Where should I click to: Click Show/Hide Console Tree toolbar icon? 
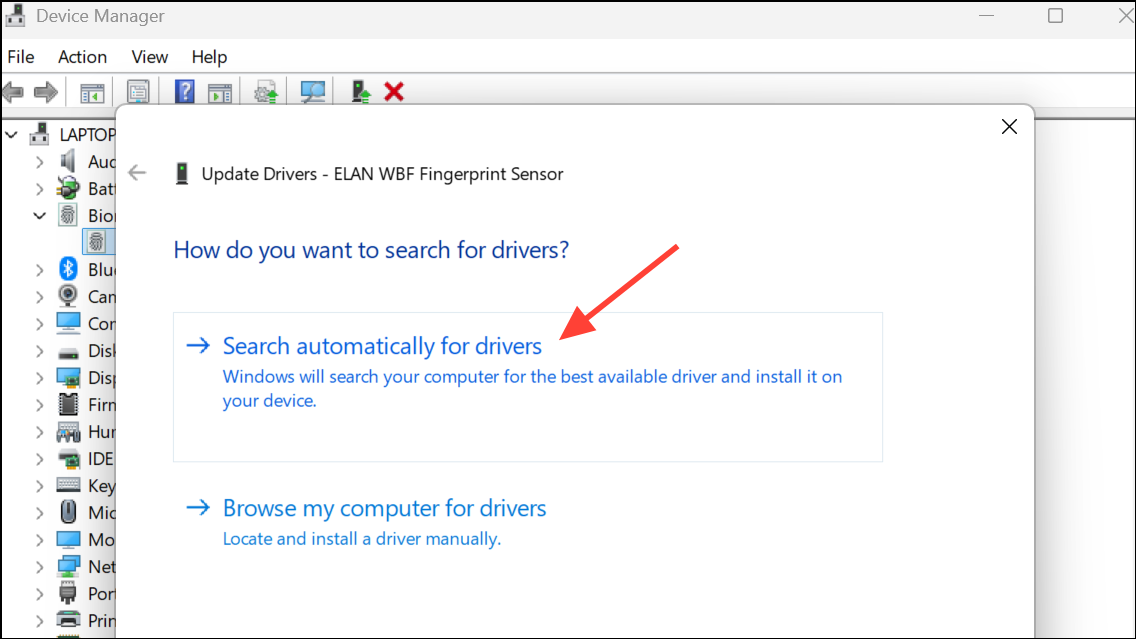point(92,92)
